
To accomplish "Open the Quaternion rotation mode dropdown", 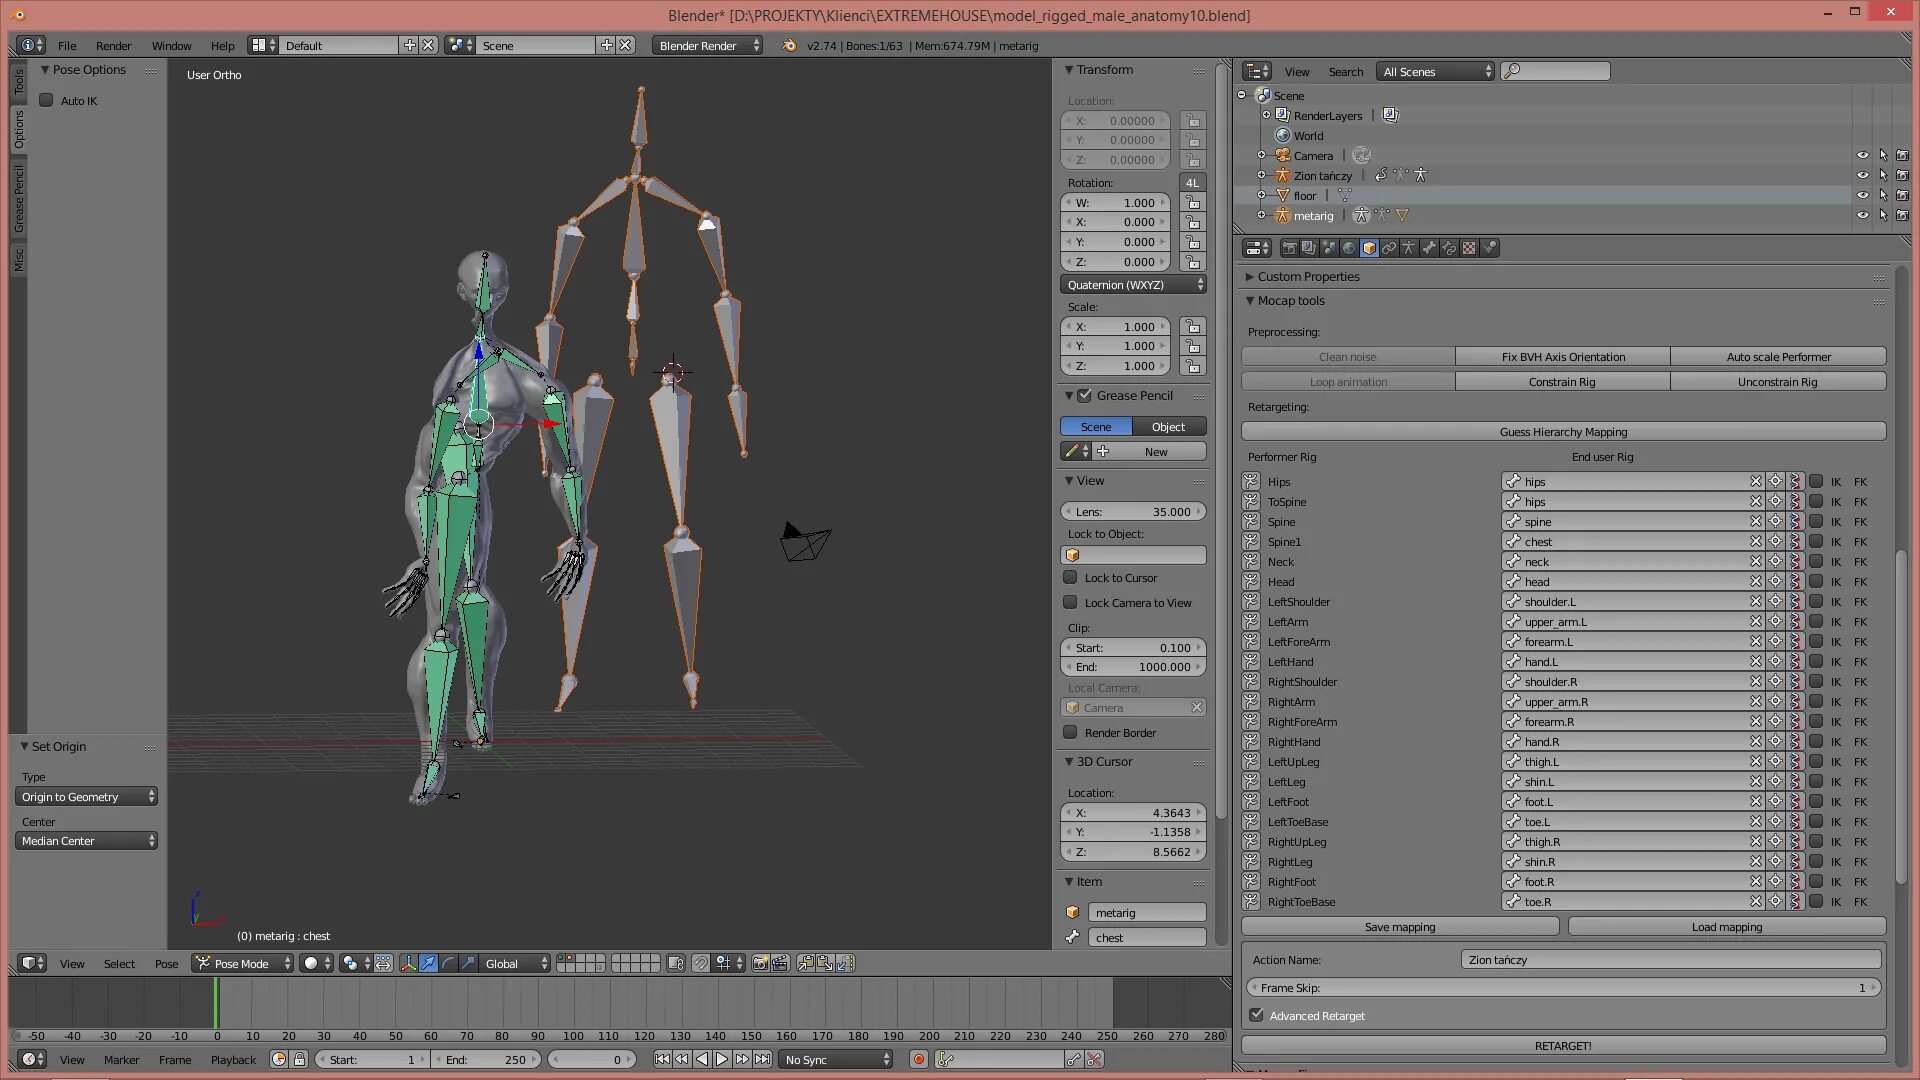I will [x=1133, y=285].
